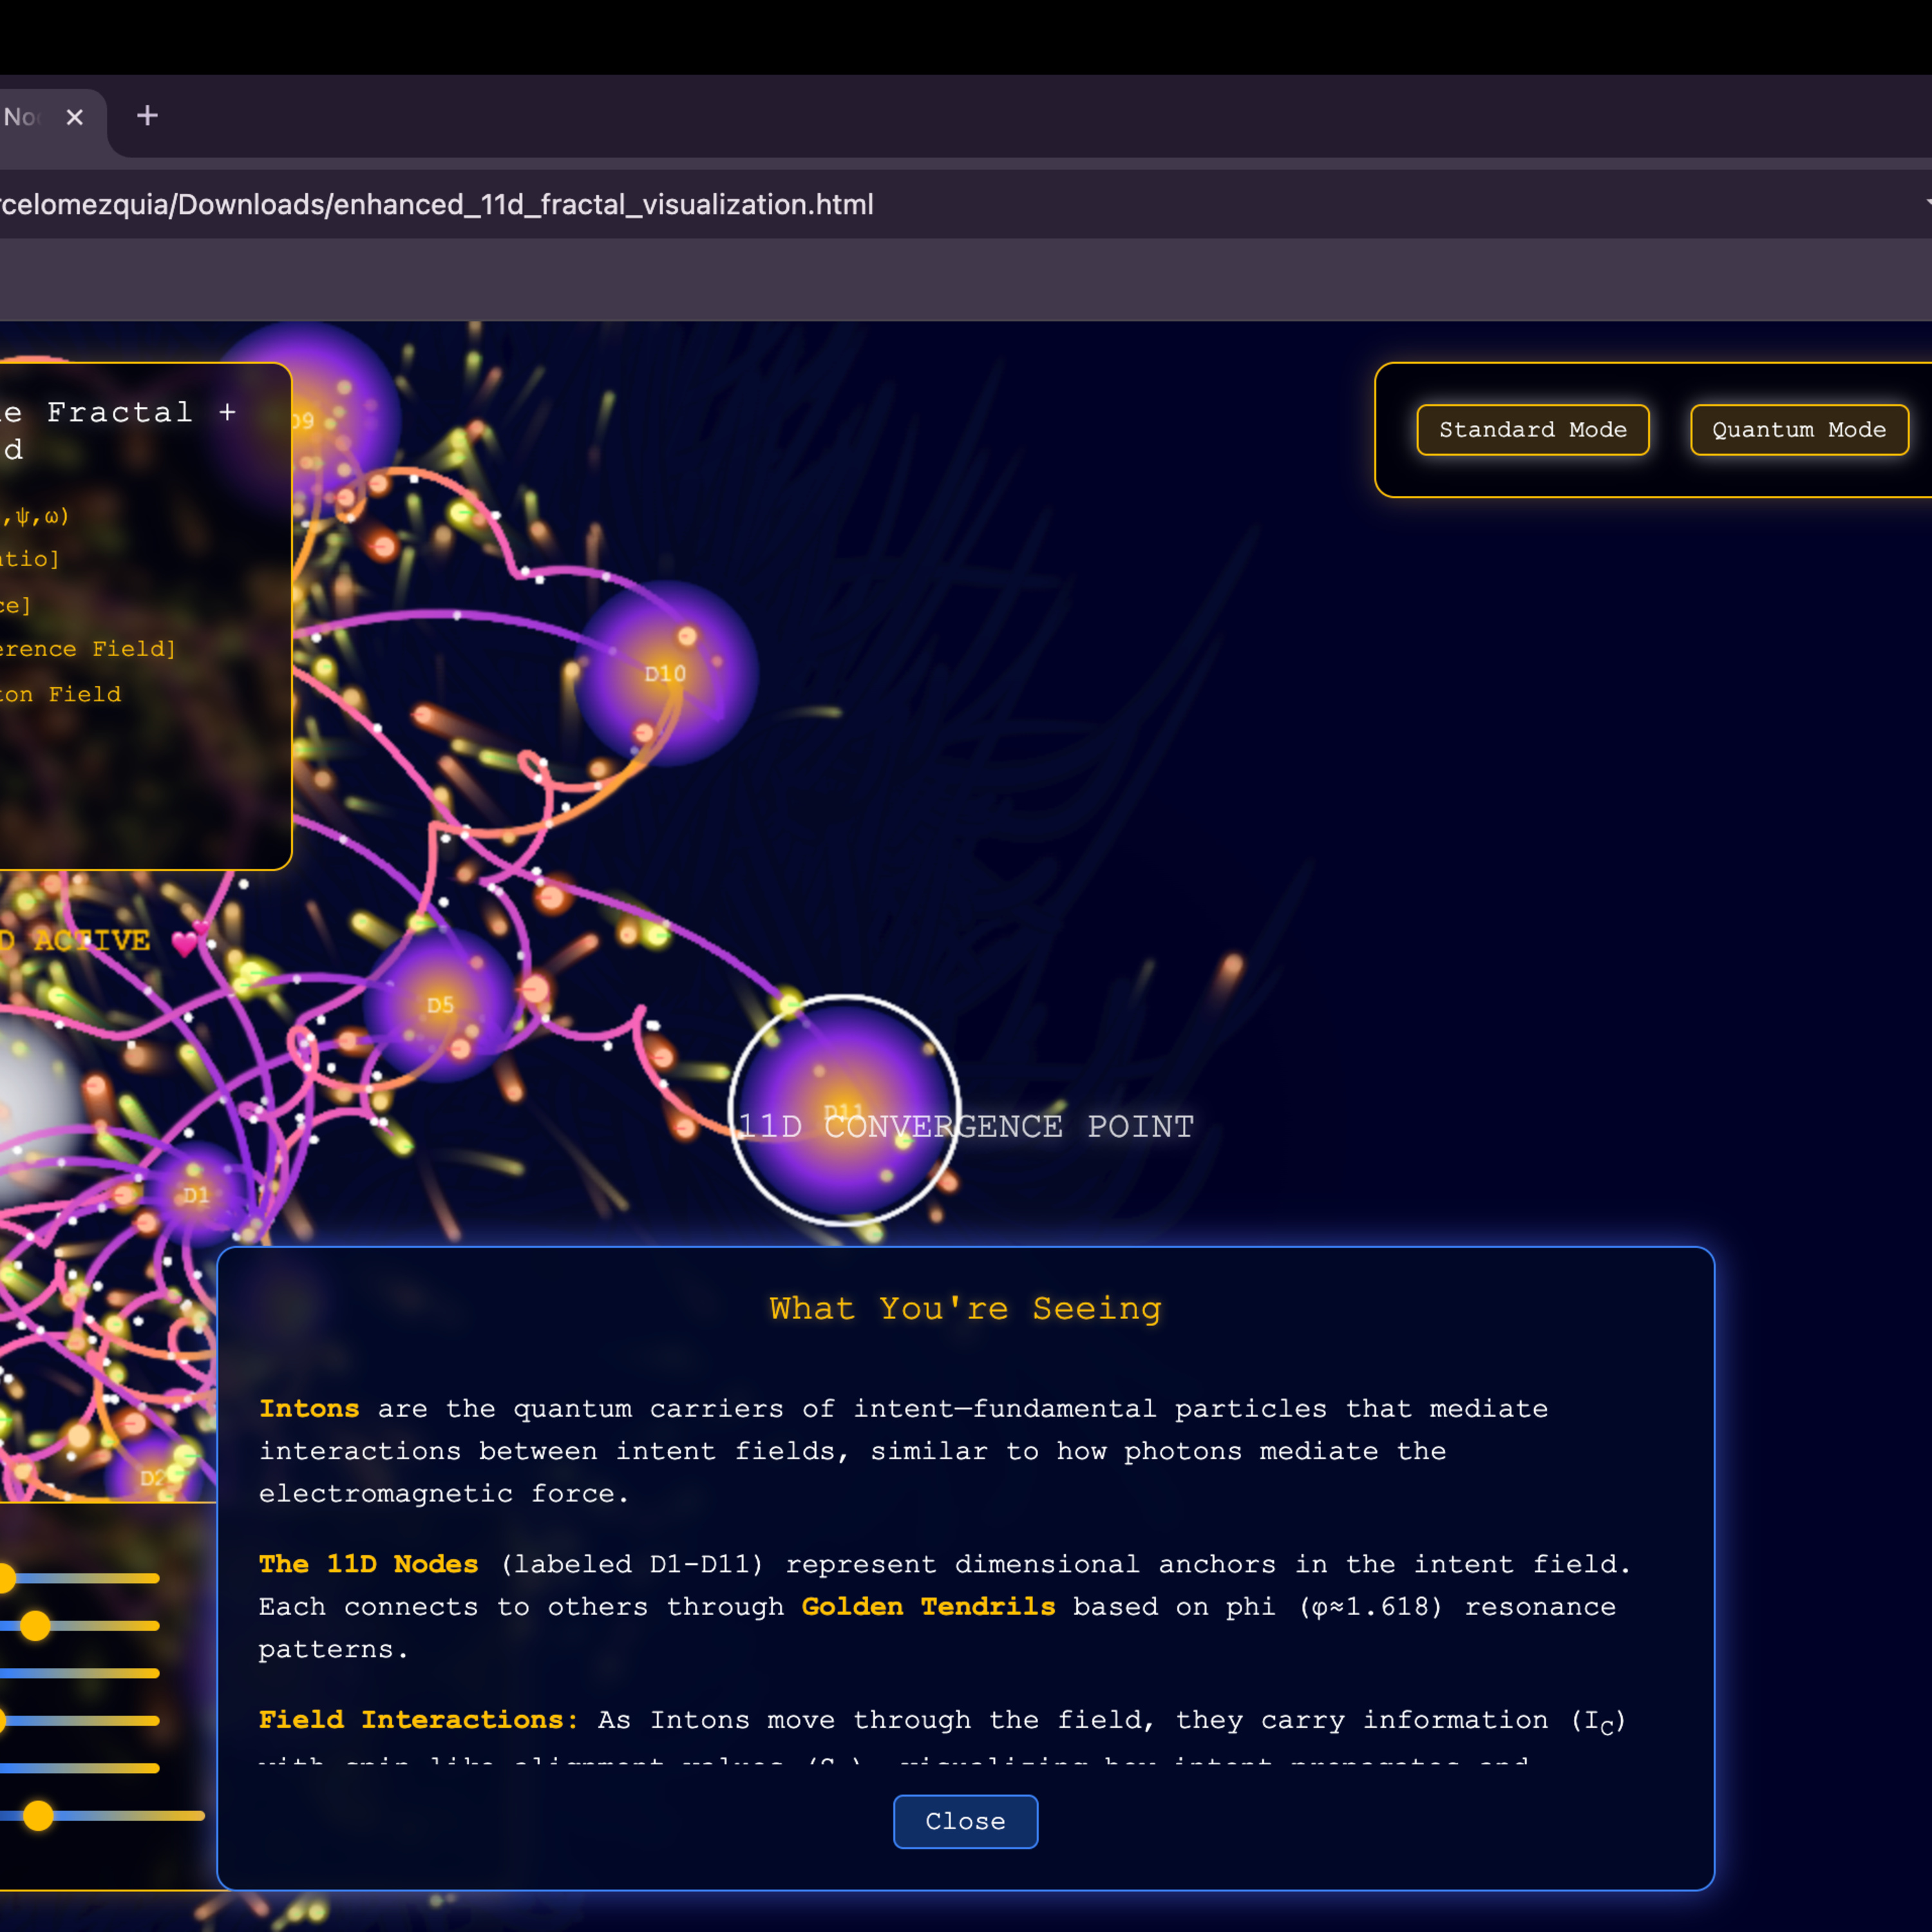Click the "What You're Seeing" heading
The height and width of the screenshot is (1932, 1932).
(x=965, y=1308)
